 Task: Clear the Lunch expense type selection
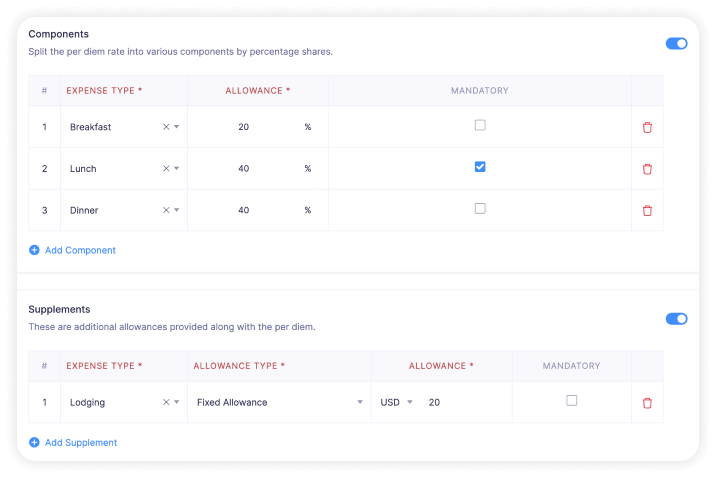pos(166,169)
